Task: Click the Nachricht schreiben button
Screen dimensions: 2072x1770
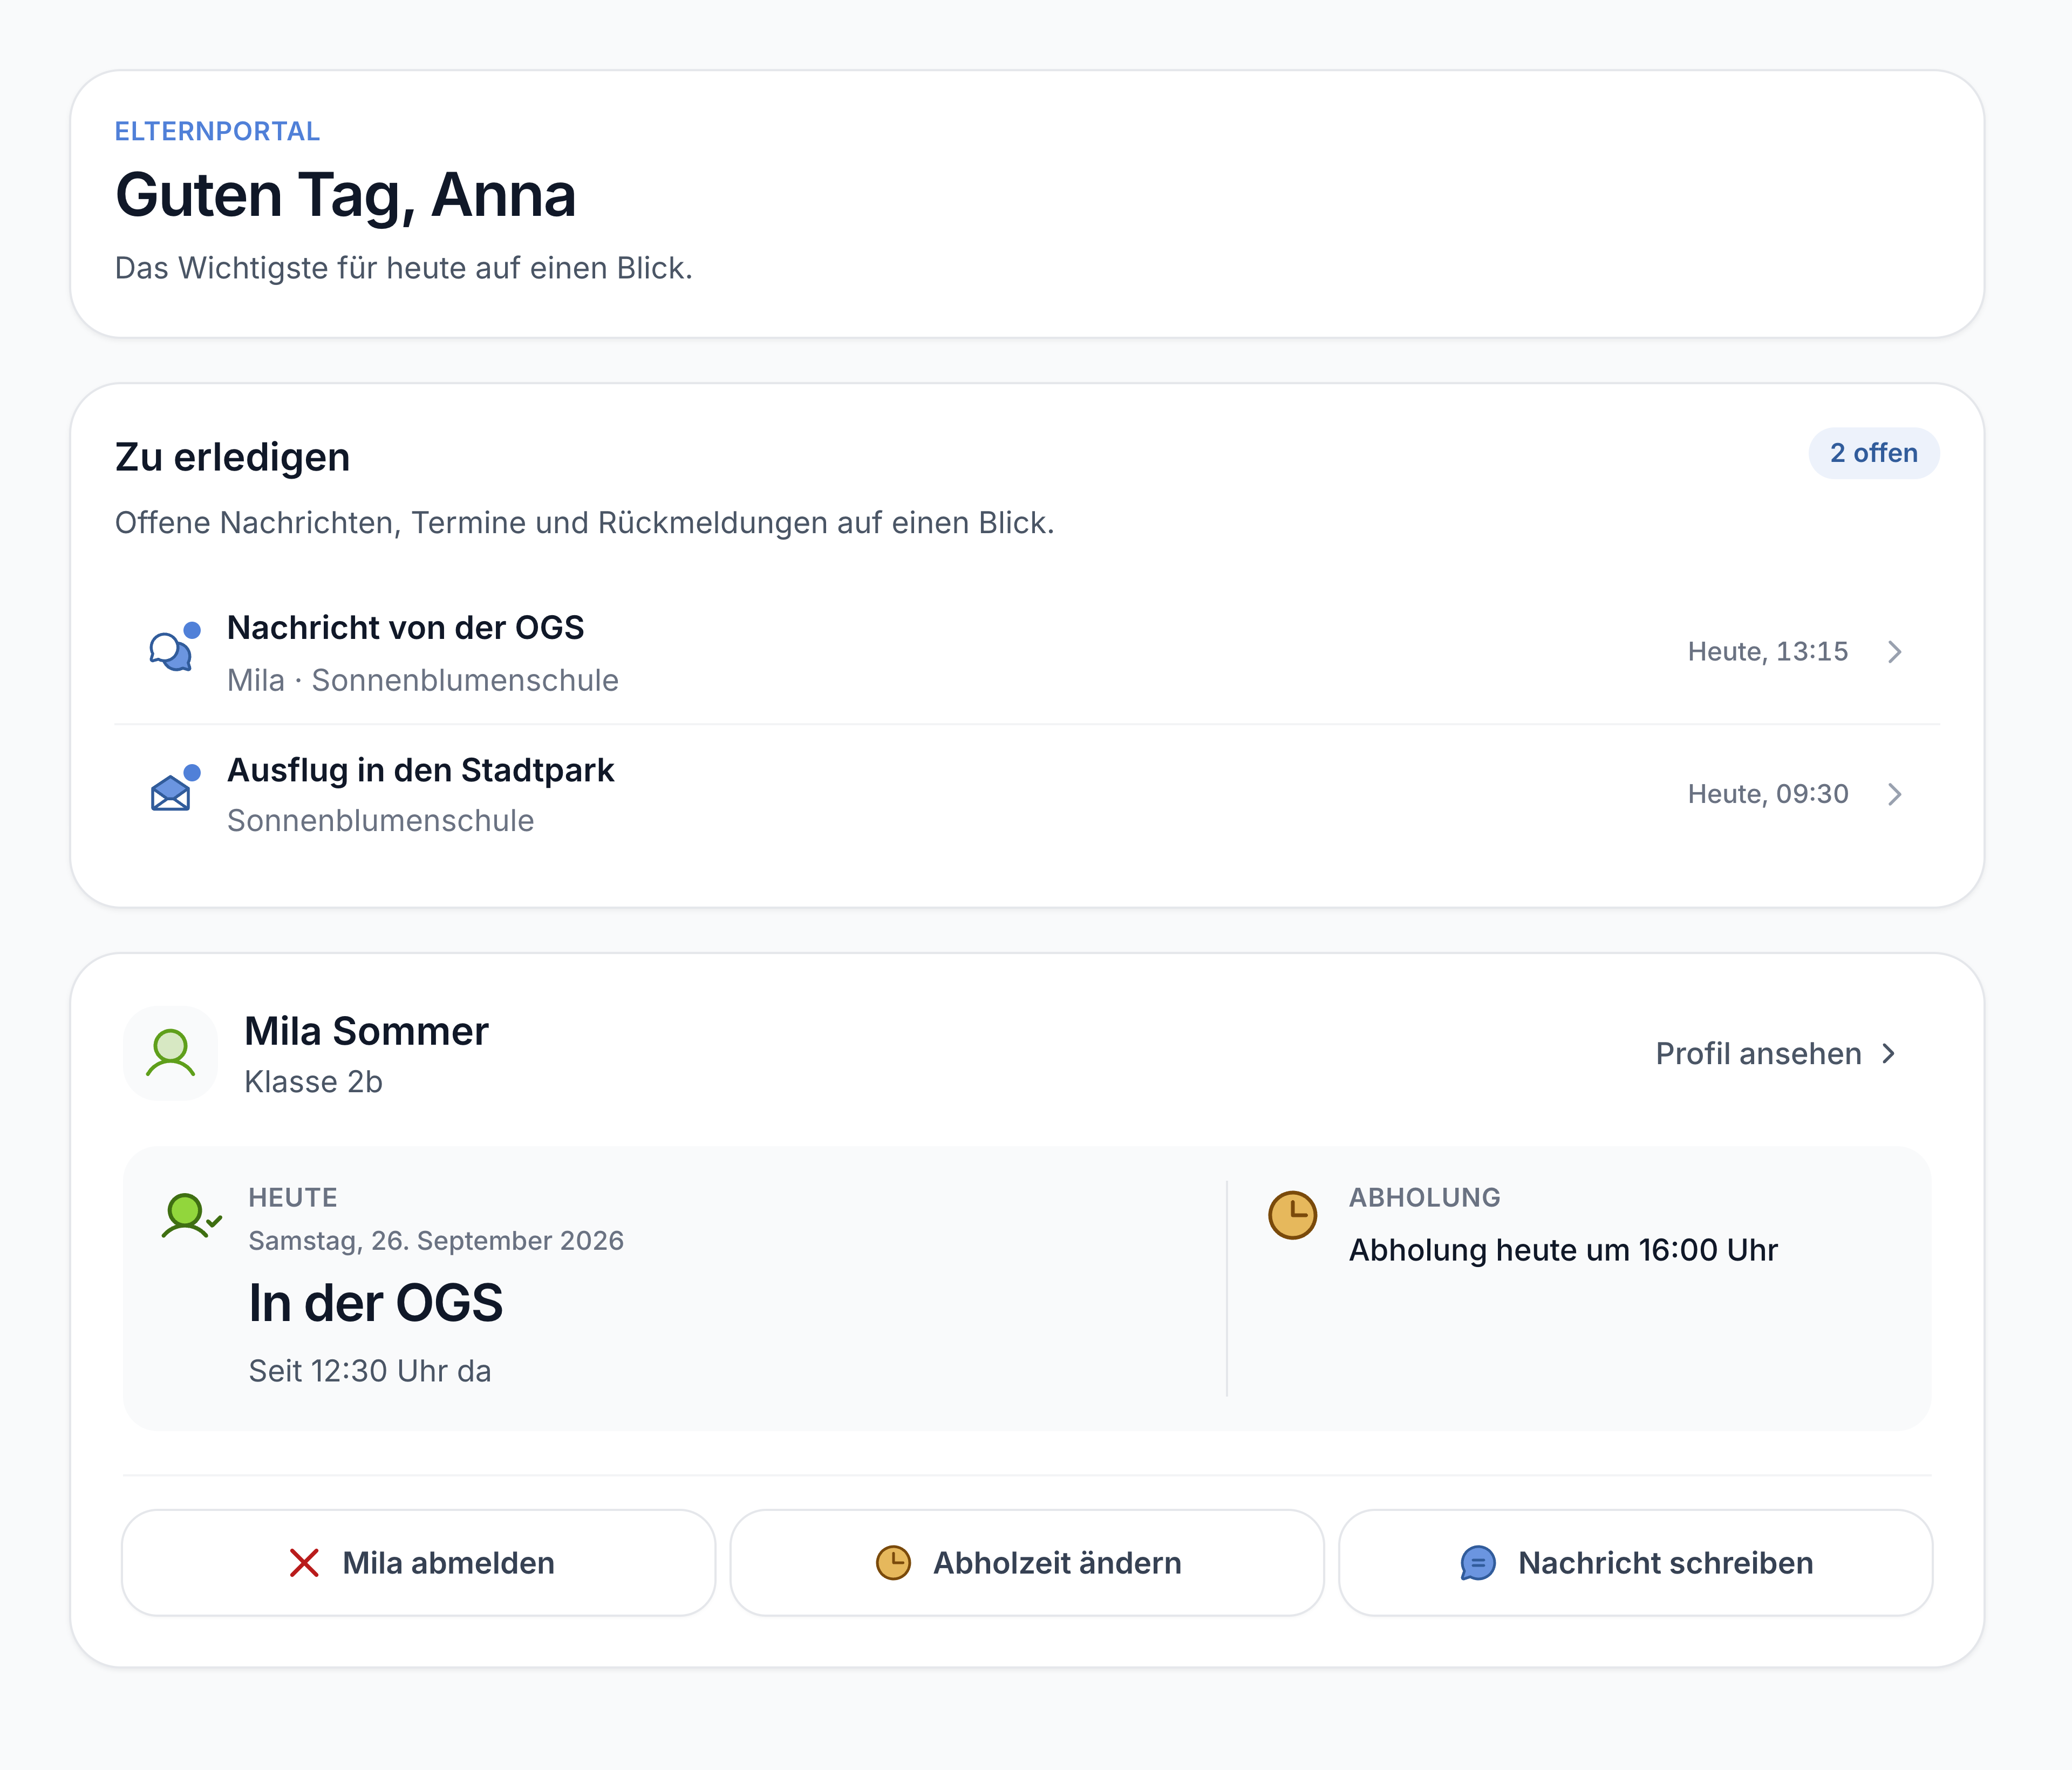Action: point(1635,1562)
